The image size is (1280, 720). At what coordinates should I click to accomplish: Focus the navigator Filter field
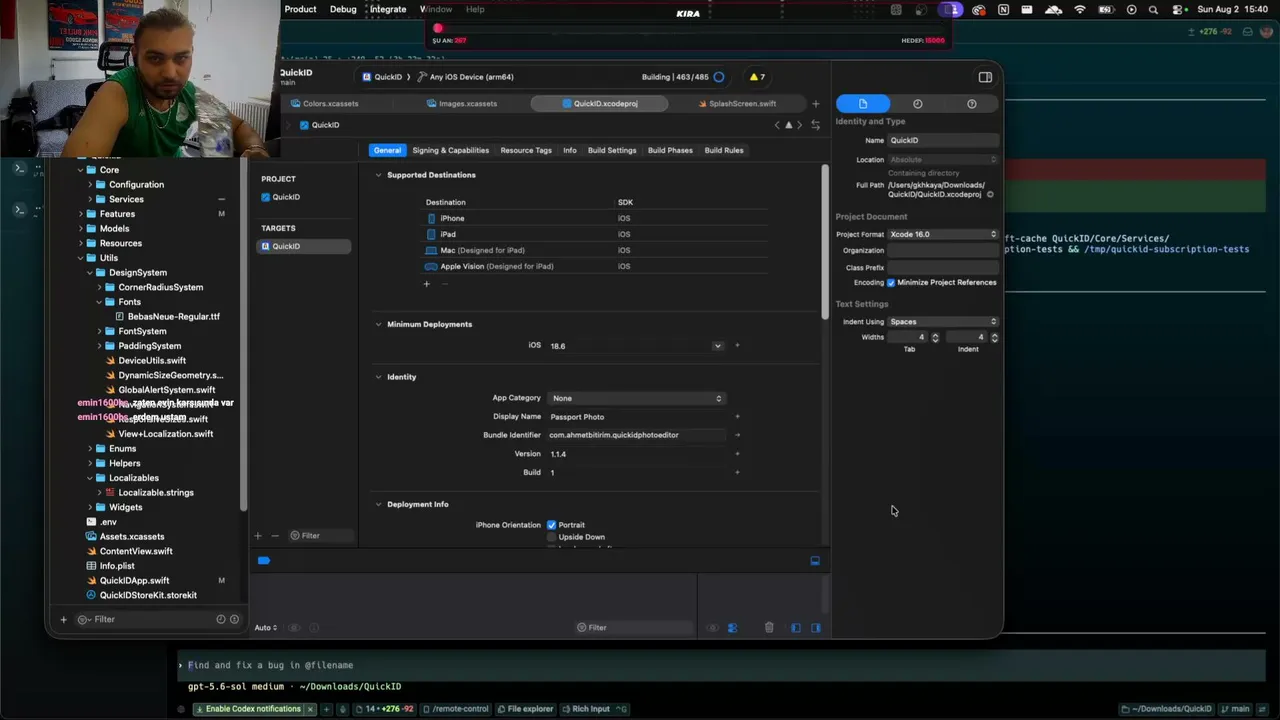[x=140, y=620]
